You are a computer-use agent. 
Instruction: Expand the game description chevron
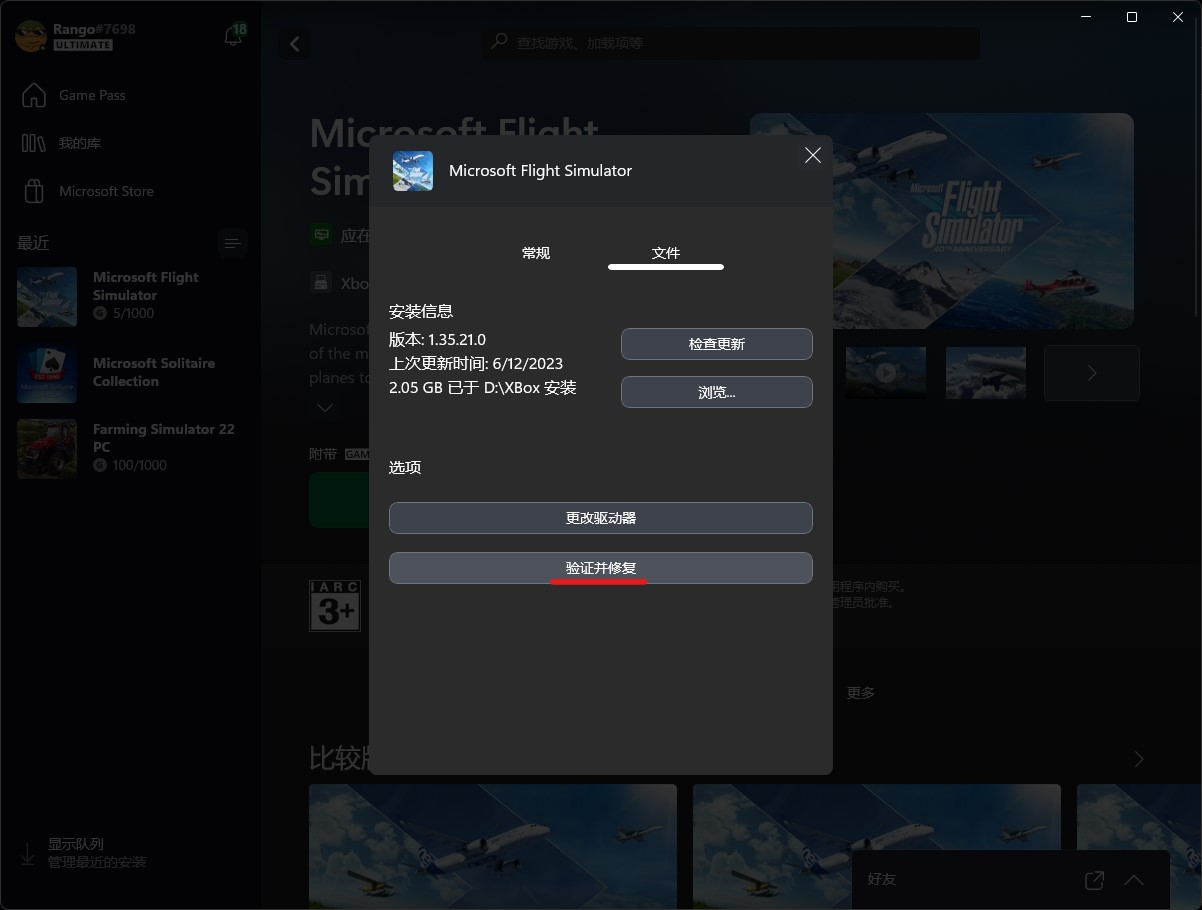point(325,408)
